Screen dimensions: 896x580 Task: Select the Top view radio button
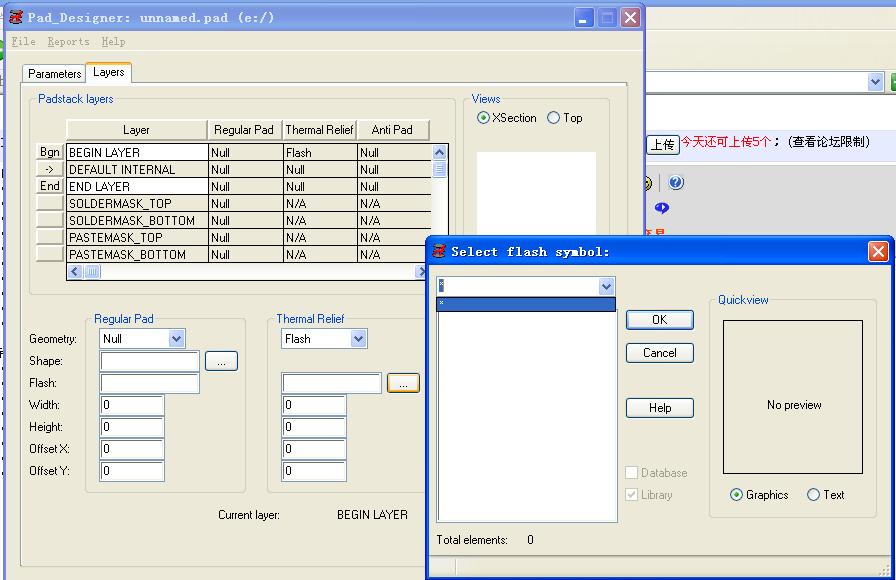click(554, 118)
